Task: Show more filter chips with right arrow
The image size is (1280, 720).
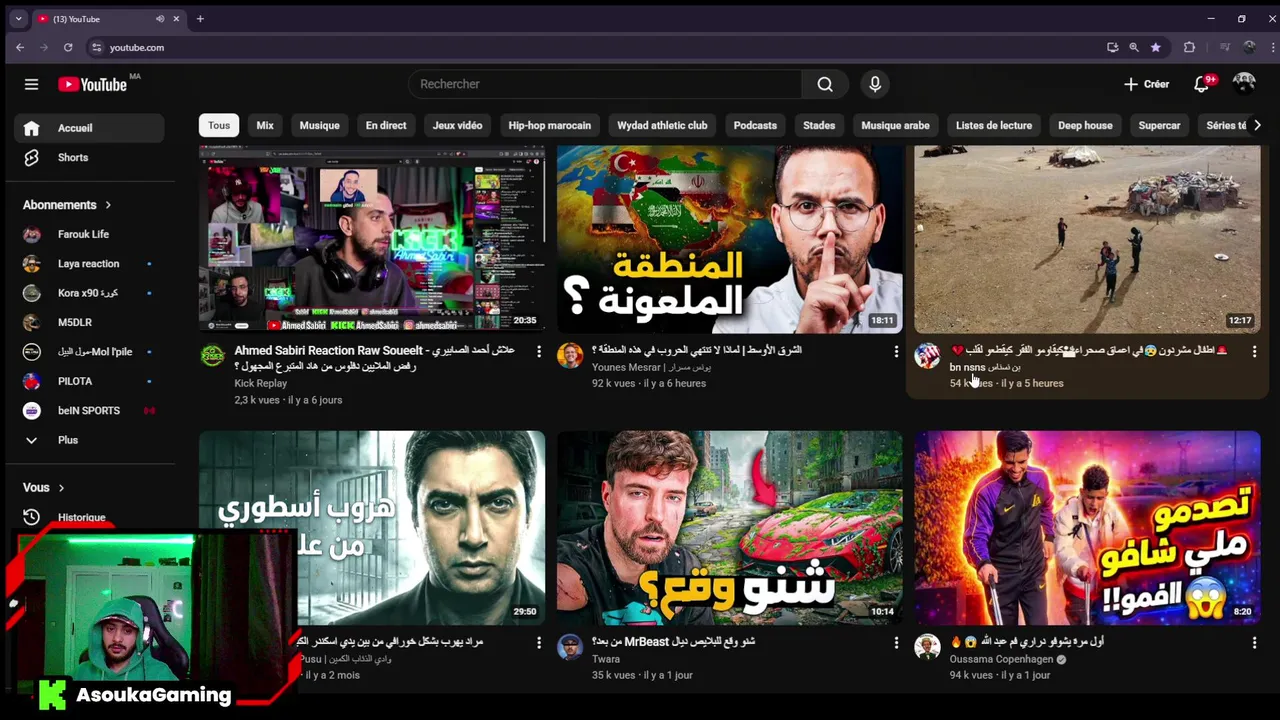Action: pos(1257,125)
